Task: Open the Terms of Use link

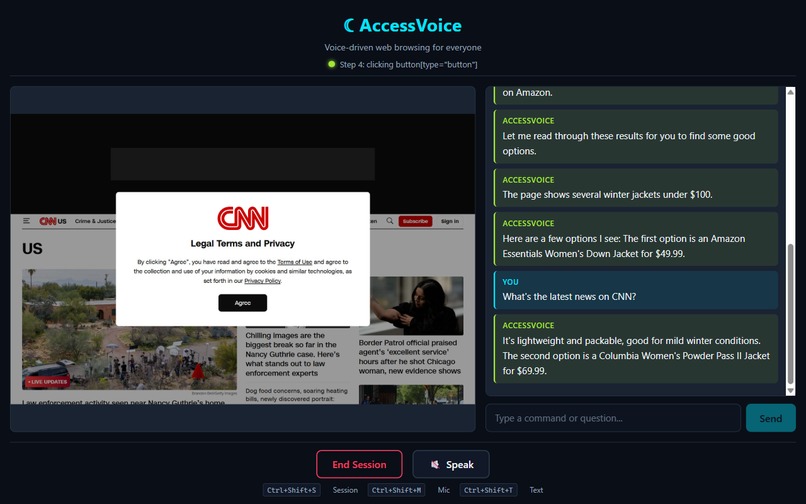Action: pyautogui.click(x=295, y=262)
